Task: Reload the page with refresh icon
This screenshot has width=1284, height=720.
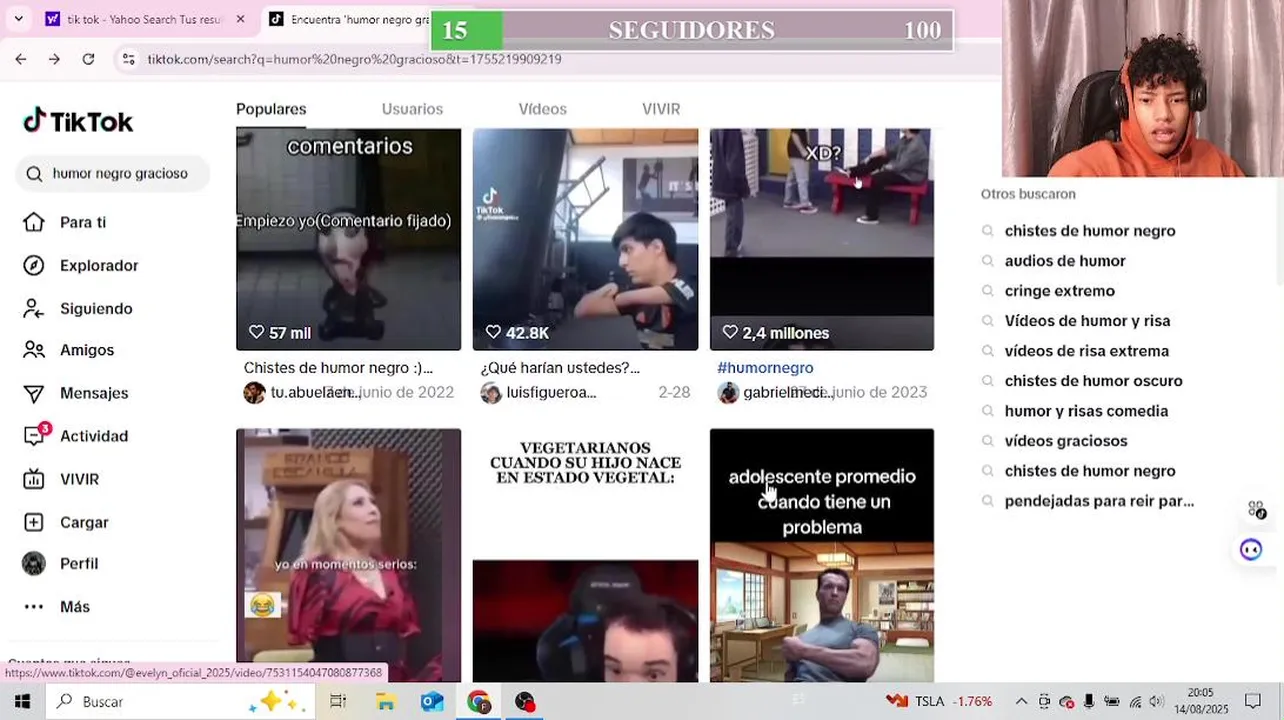Action: click(x=88, y=59)
